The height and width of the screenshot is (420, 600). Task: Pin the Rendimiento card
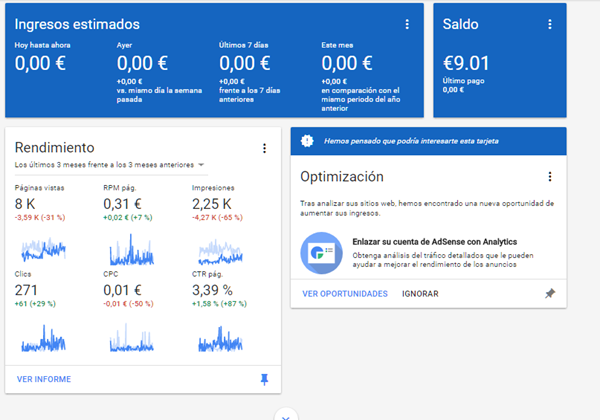click(x=265, y=379)
